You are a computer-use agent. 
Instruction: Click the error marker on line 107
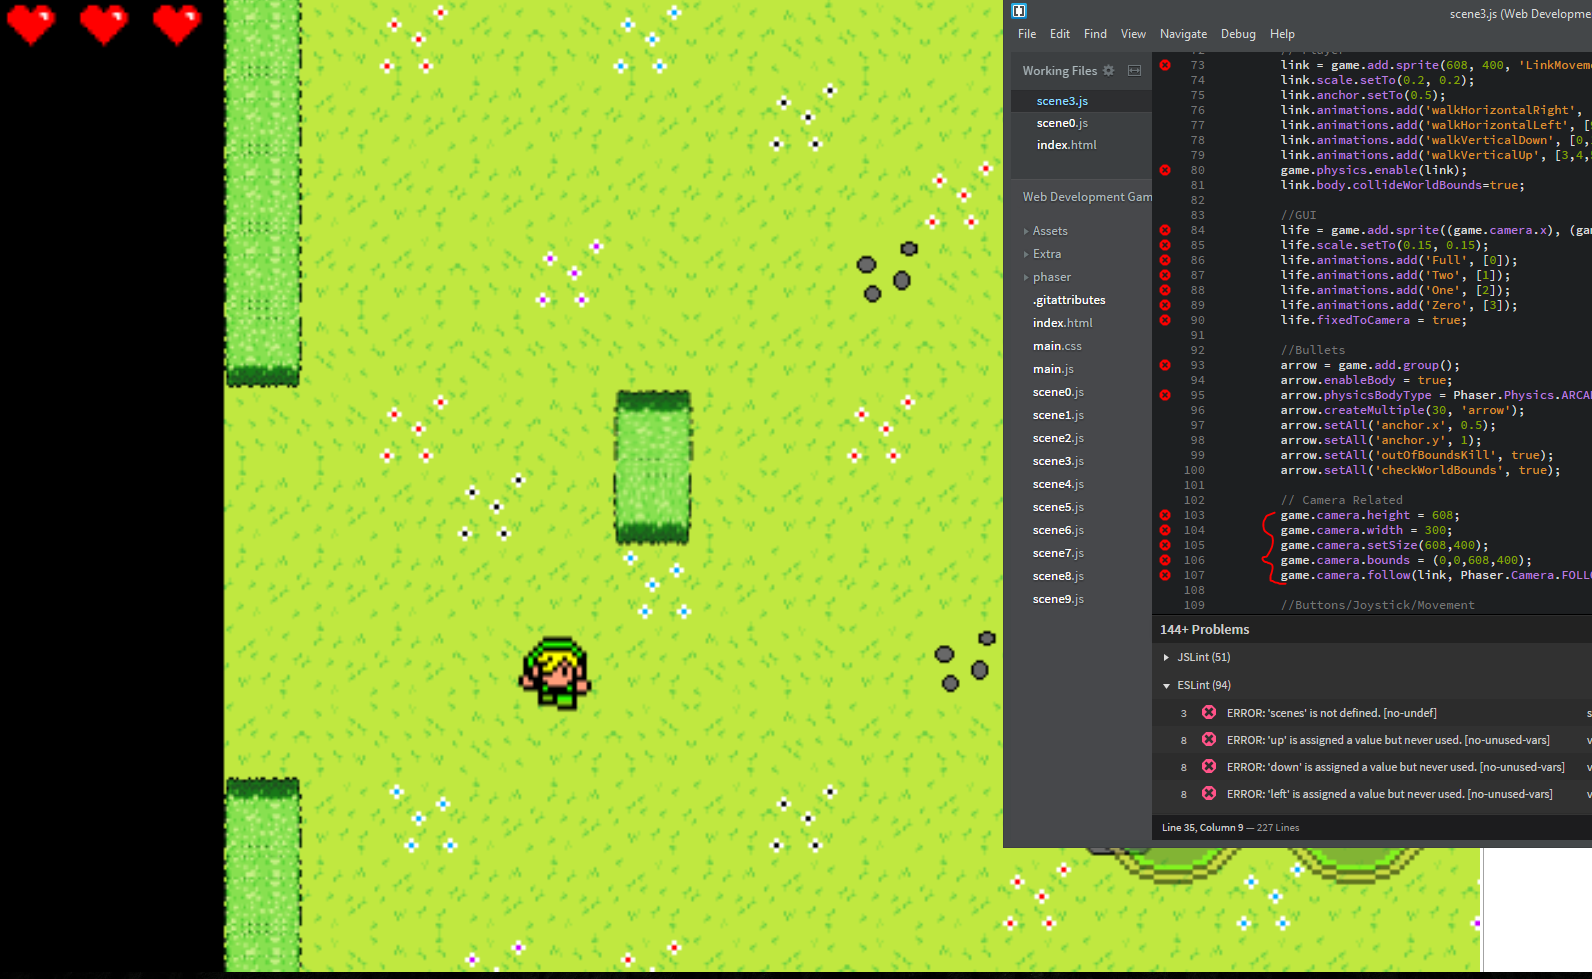[1165, 575]
